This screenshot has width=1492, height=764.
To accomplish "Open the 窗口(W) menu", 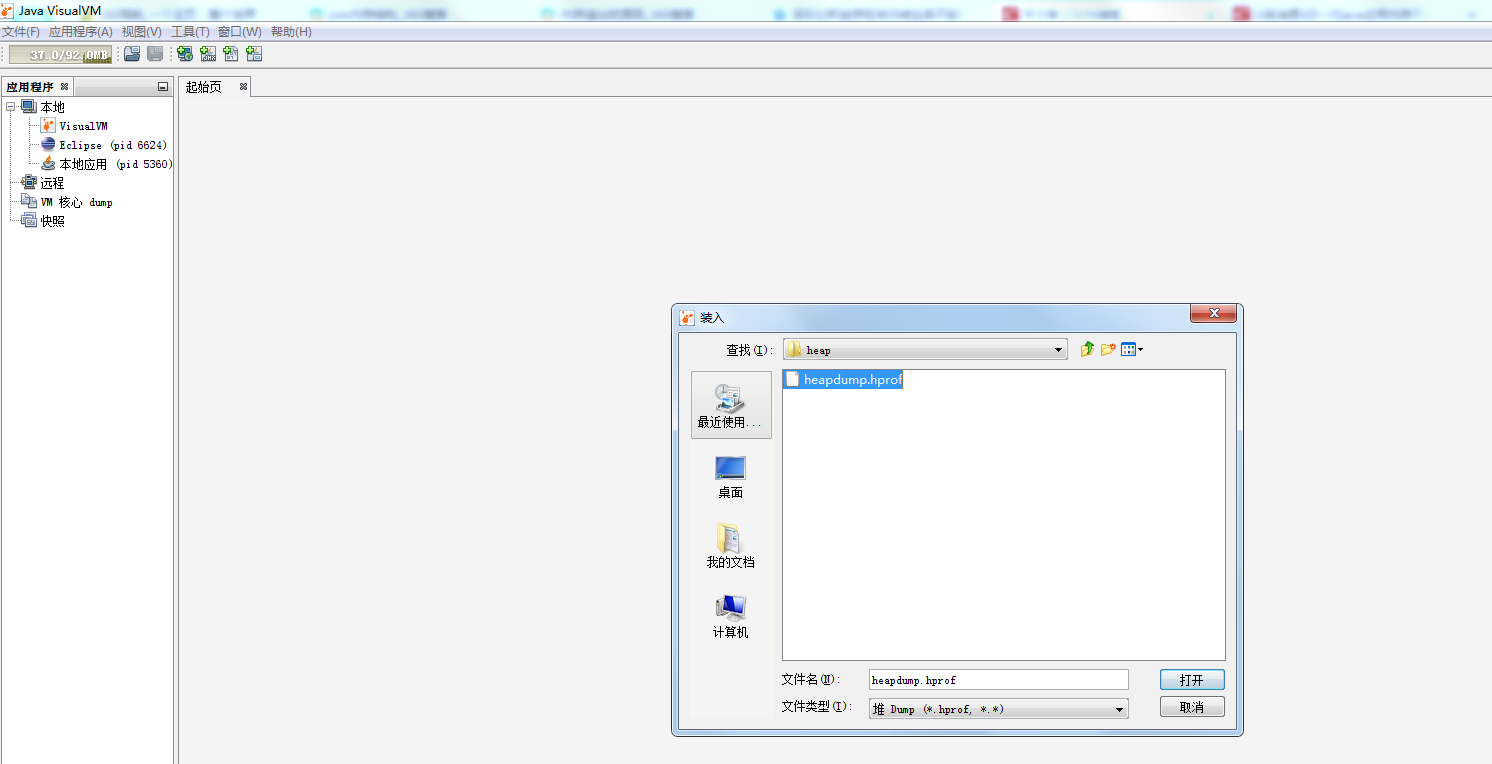I will (x=240, y=32).
